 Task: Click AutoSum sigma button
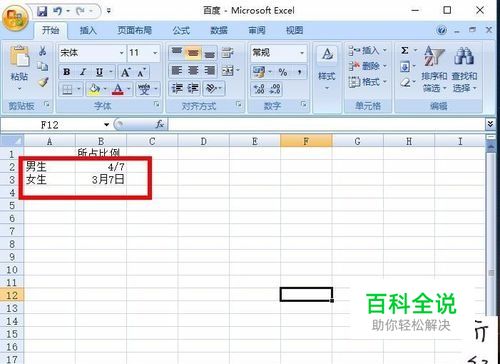pyautogui.click(x=405, y=51)
